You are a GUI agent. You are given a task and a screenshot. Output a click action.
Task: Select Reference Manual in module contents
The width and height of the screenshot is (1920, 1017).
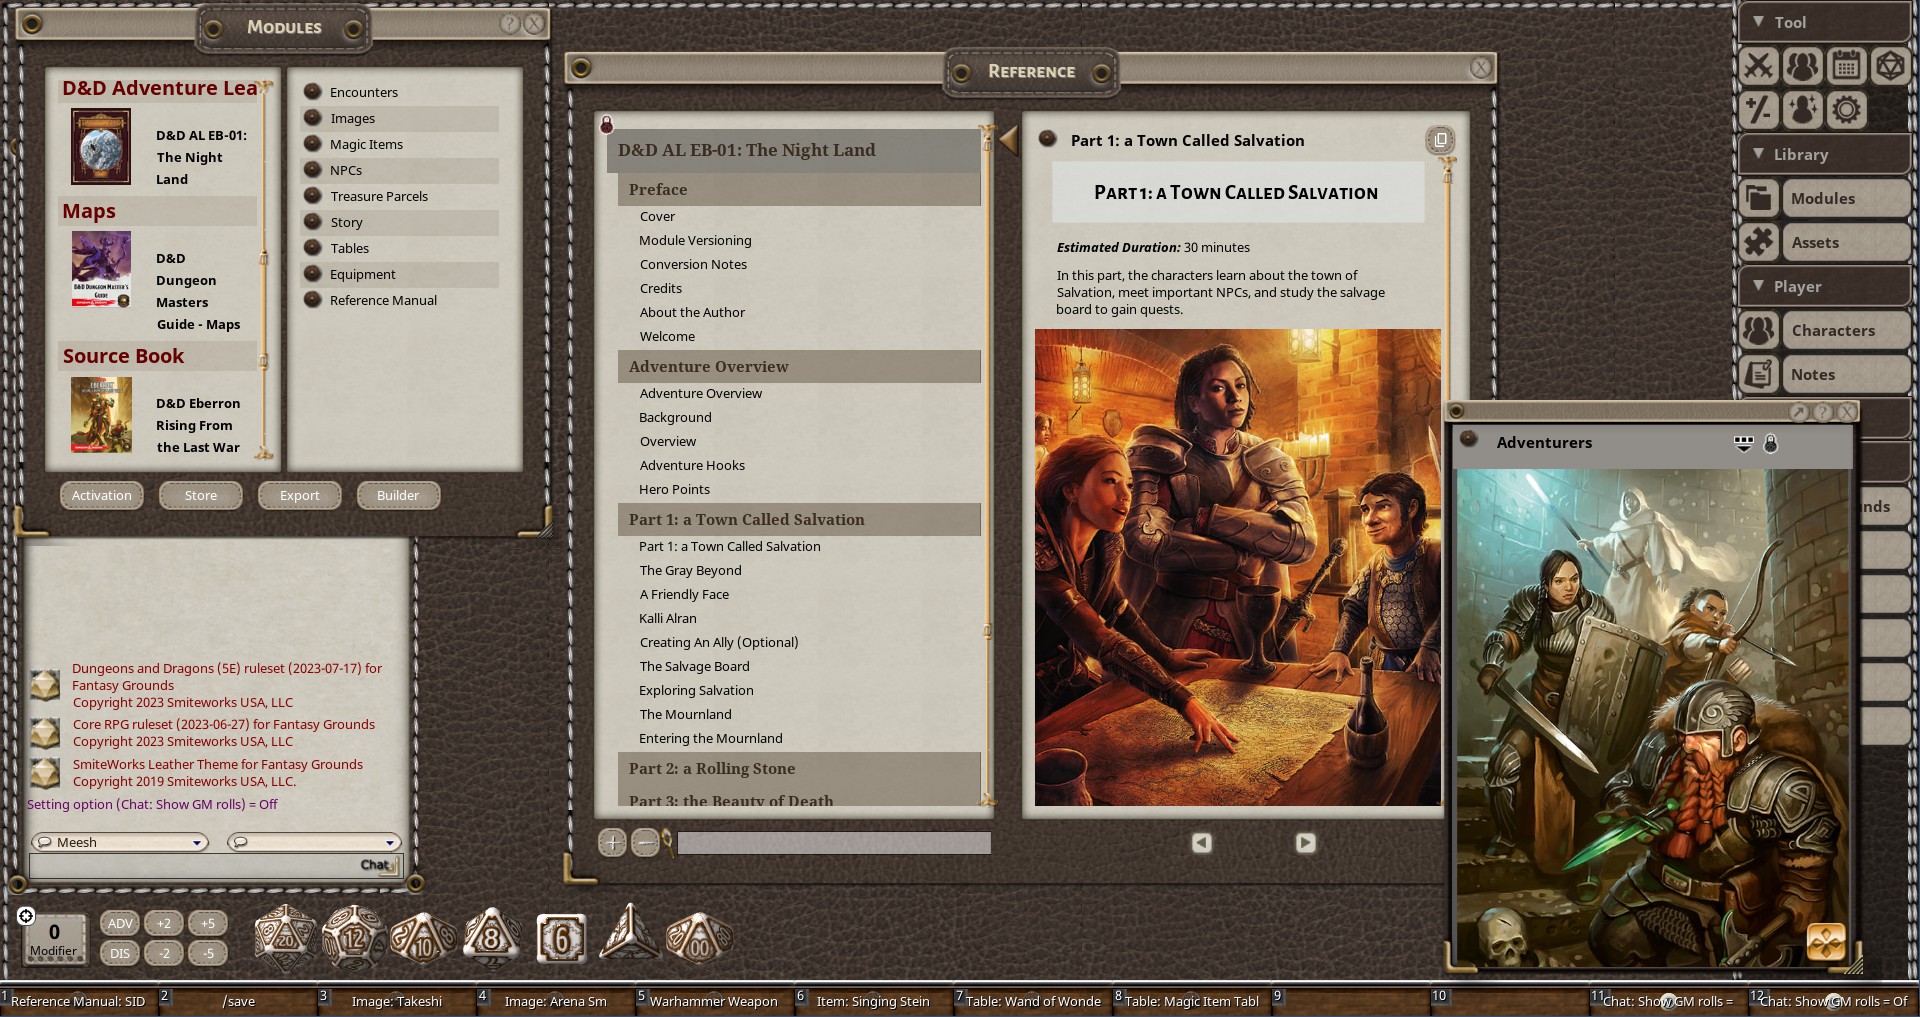(x=400, y=300)
